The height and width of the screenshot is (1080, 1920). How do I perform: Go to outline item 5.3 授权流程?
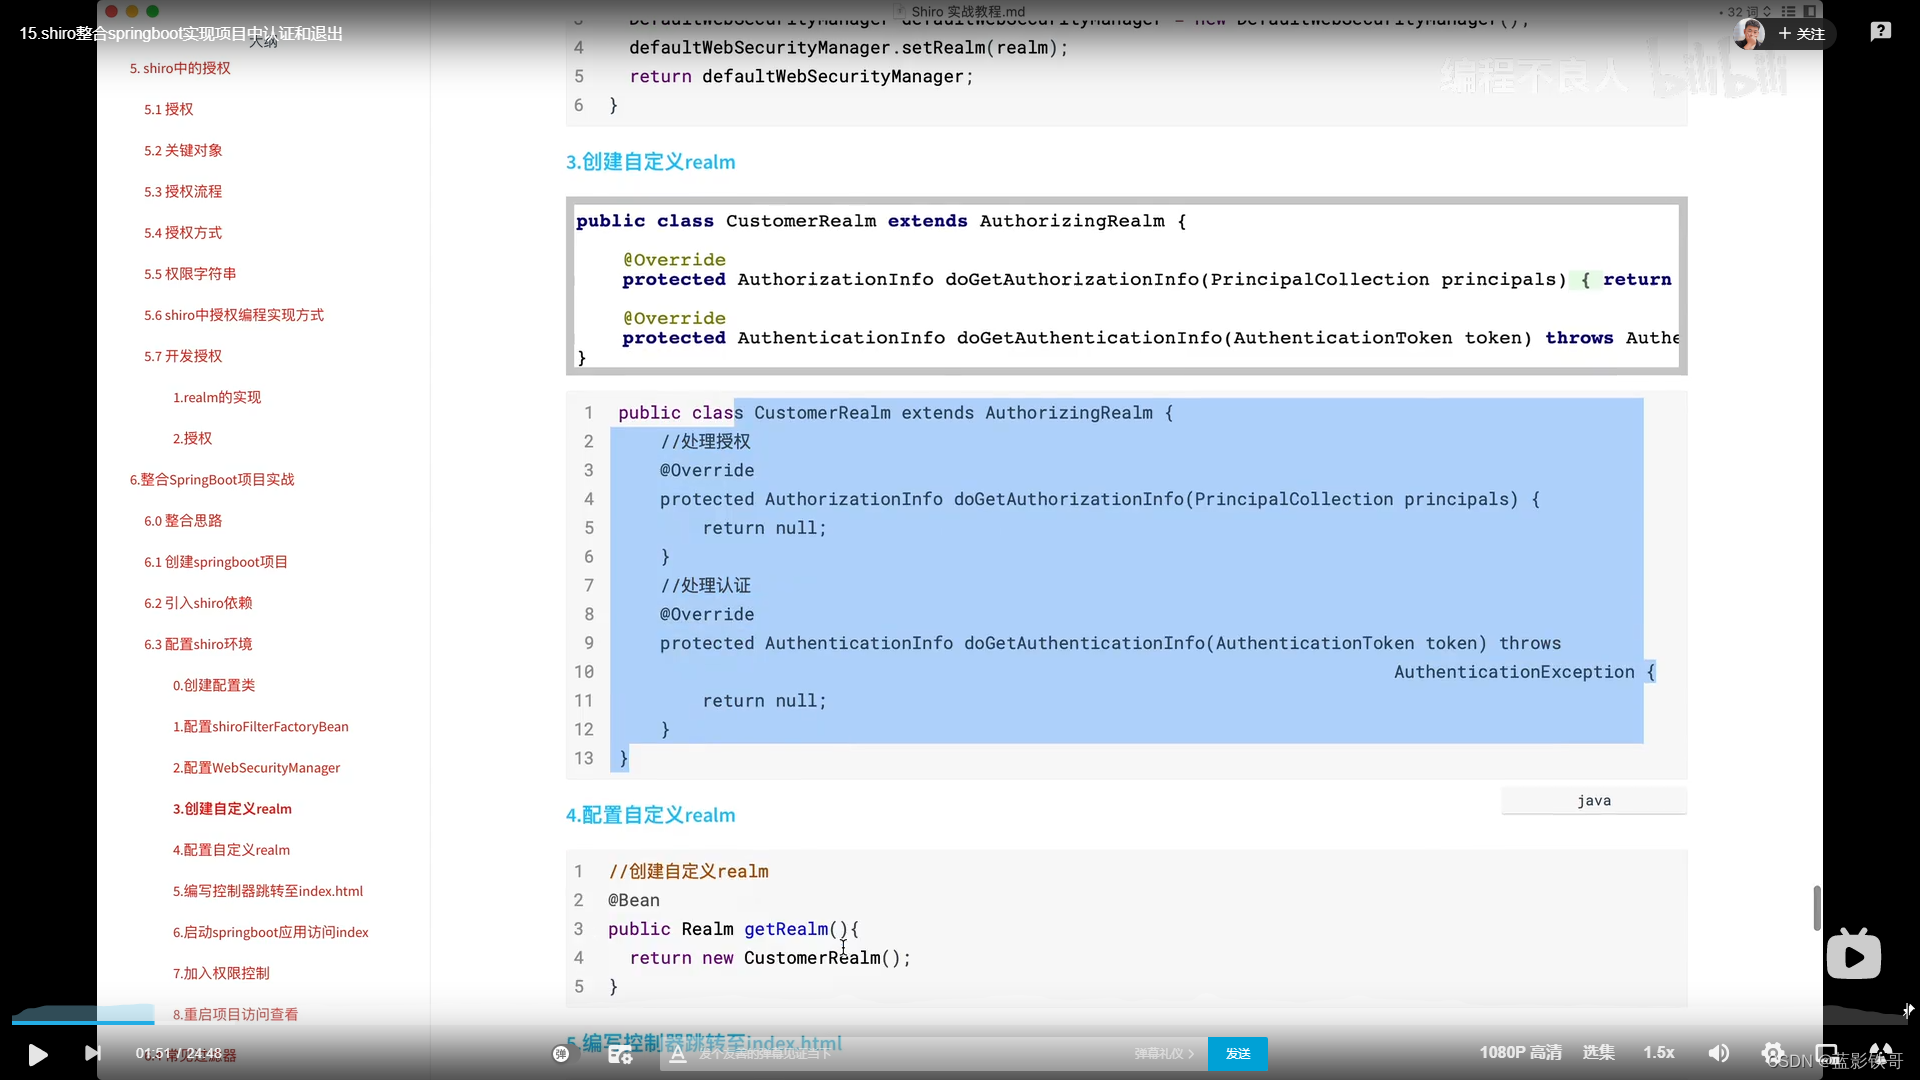coord(183,191)
